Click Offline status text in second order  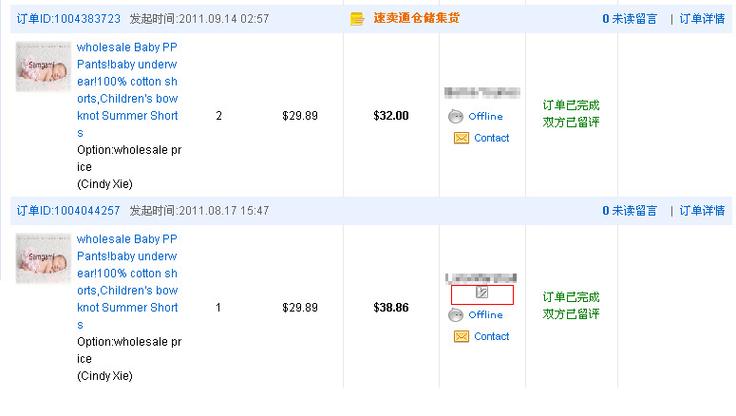pos(485,315)
